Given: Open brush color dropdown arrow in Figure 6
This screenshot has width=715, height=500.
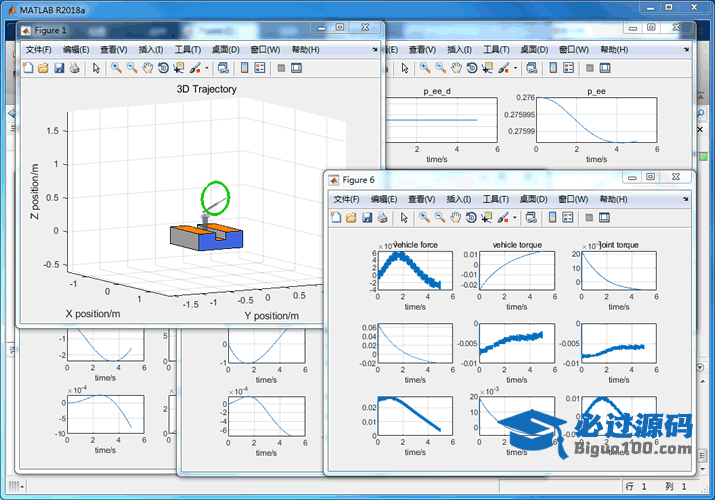Looking at the screenshot, I should pos(514,218).
